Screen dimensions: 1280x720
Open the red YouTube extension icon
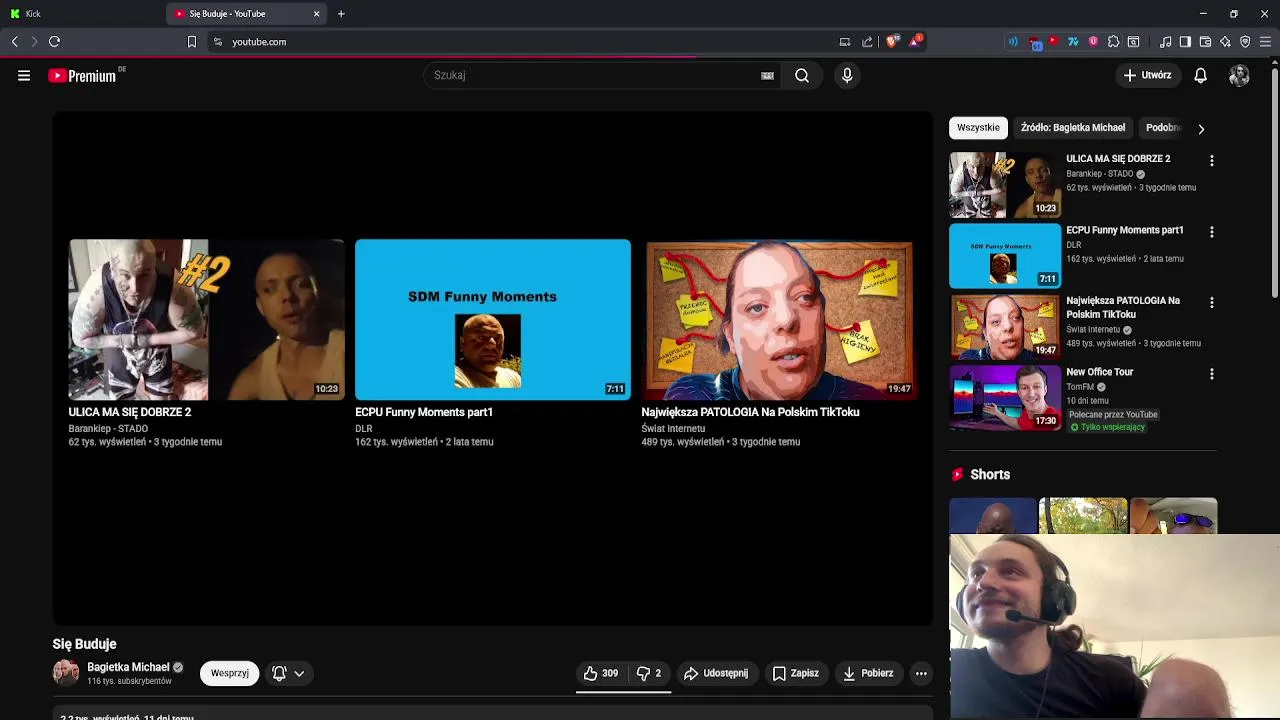click(x=1053, y=42)
